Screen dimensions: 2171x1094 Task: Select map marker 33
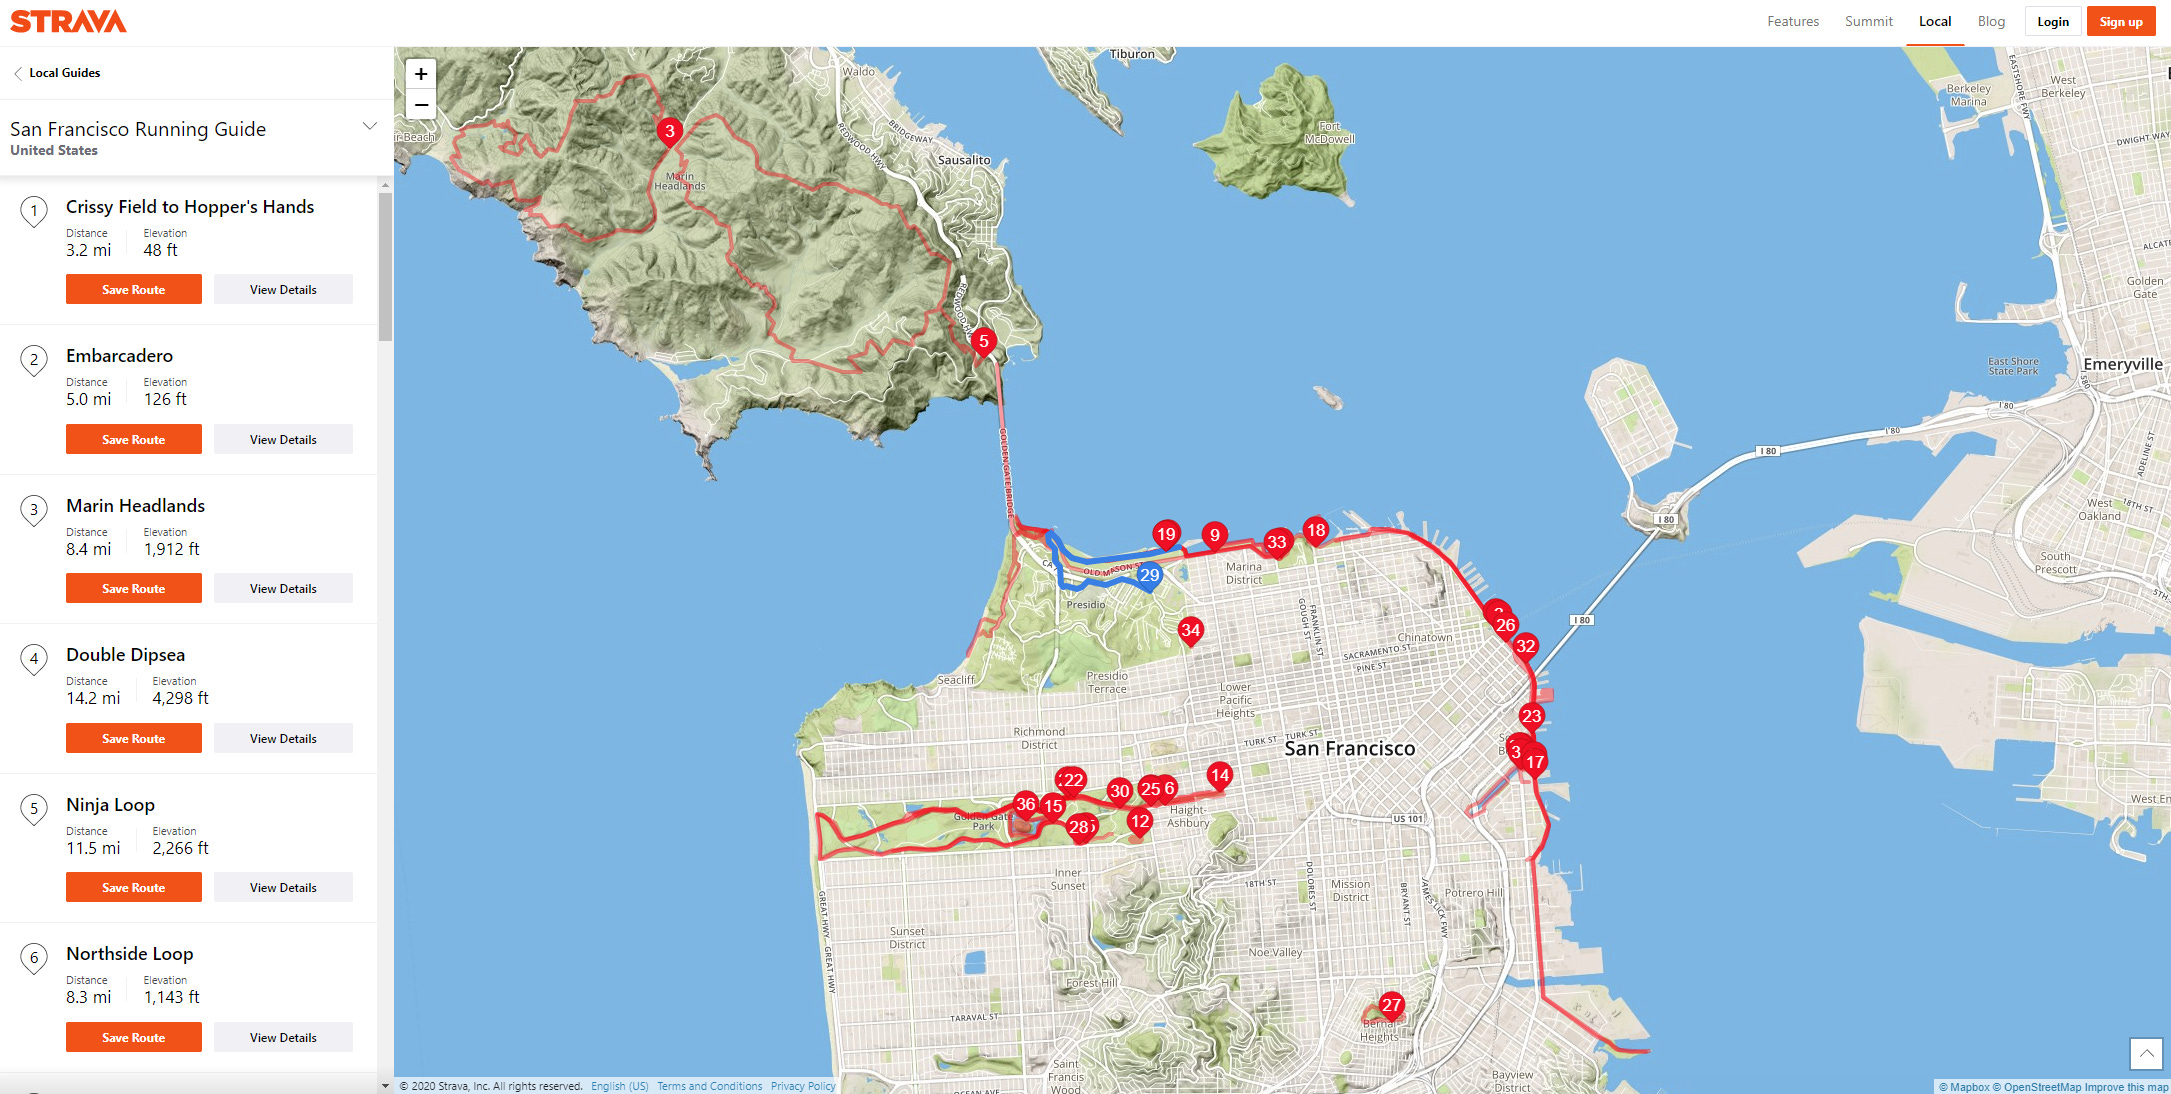(x=1276, y=543)
